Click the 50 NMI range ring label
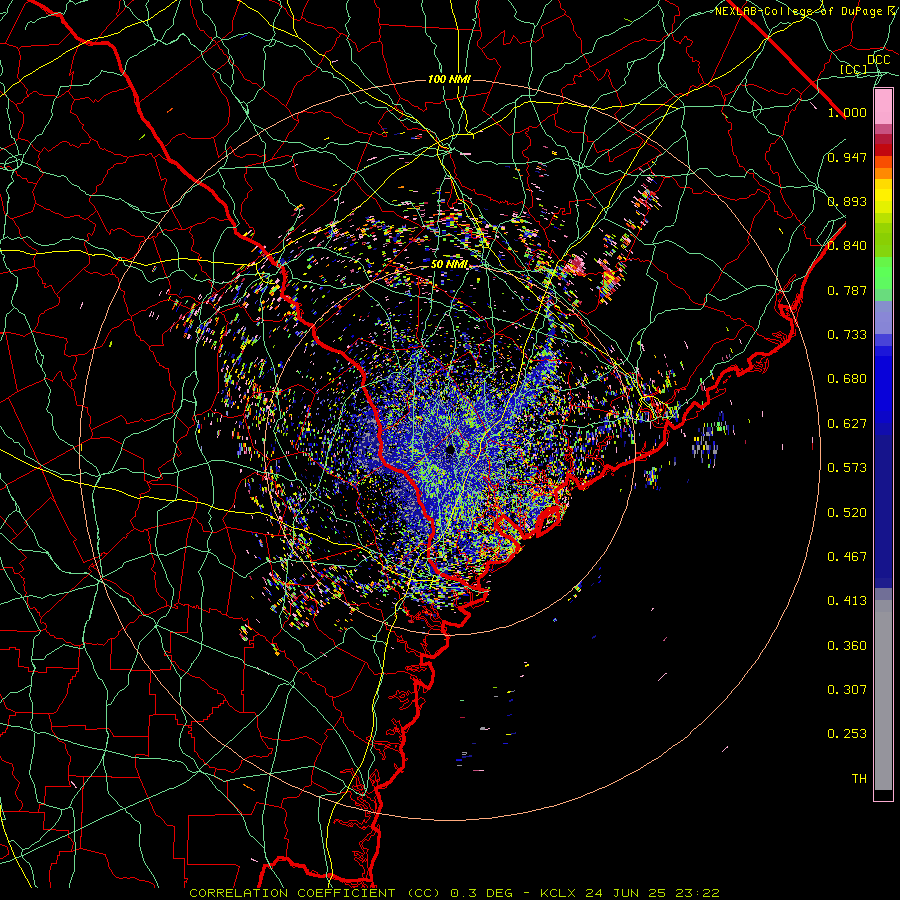The height and width of the screenshot is (900, 900). [x=449, y=265]
